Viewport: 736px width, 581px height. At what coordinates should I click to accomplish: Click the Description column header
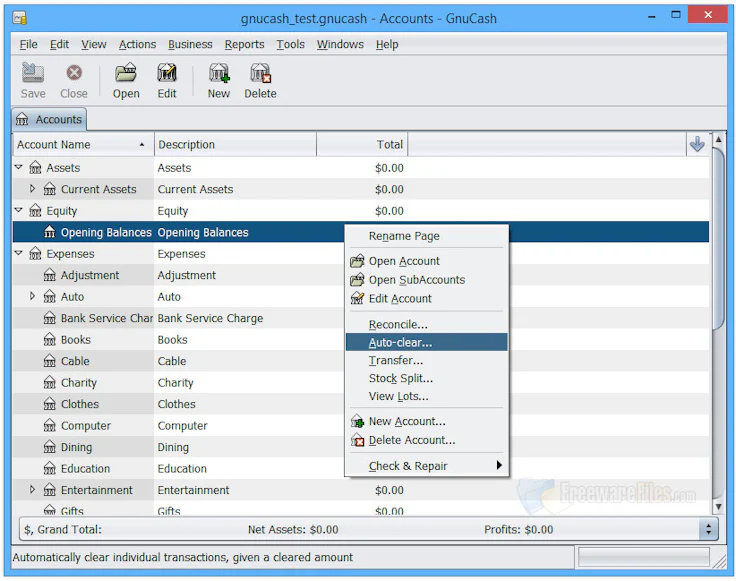tap(235, 145)
